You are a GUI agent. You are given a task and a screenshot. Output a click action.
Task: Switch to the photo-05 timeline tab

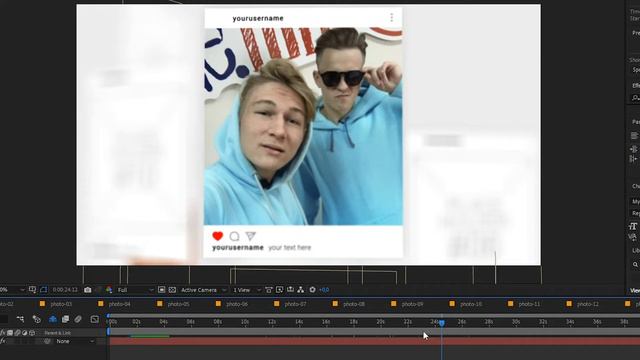178,304
